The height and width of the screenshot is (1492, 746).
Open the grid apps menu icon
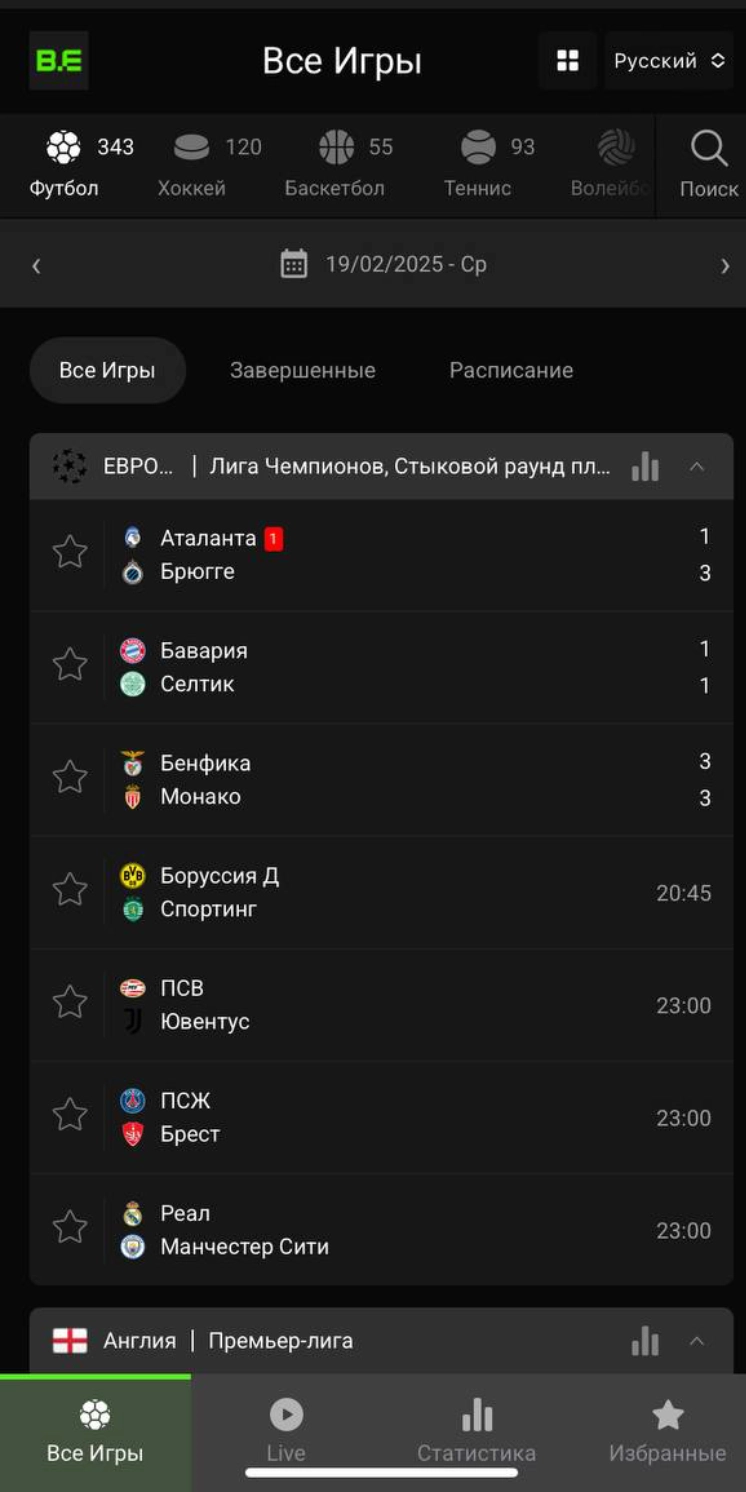(x=568, y=61)
